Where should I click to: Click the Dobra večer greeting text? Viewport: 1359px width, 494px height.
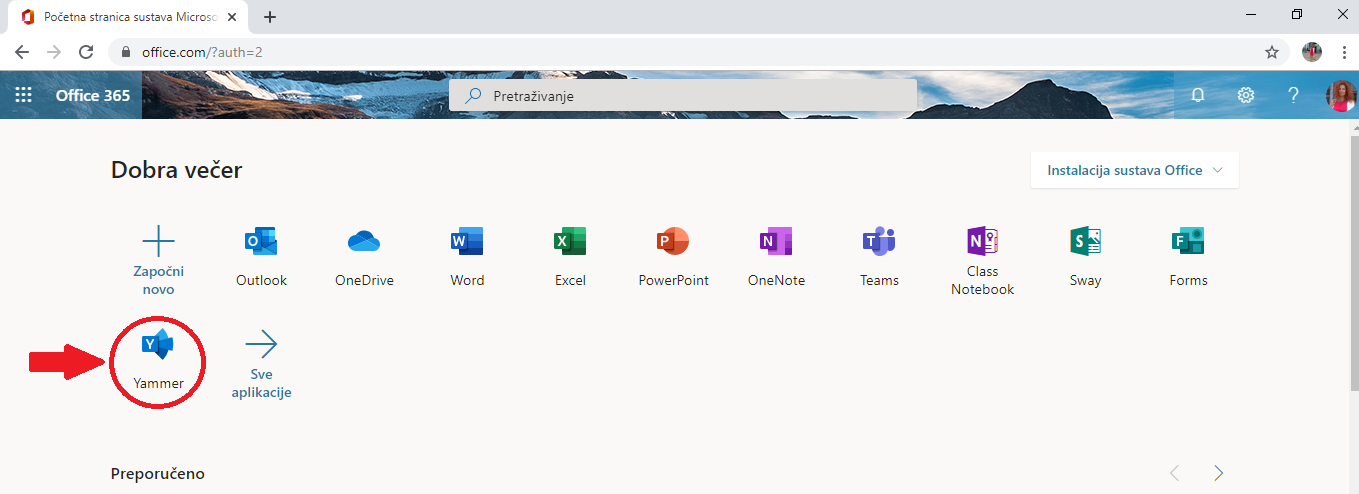point(177,170)
